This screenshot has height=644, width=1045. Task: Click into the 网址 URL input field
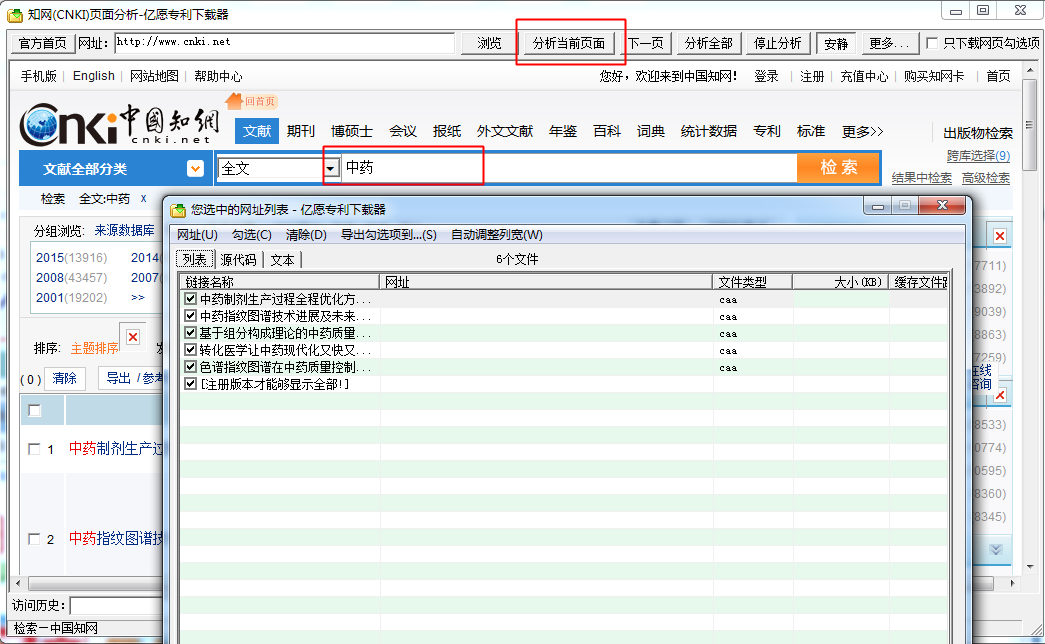click(285, 43)
